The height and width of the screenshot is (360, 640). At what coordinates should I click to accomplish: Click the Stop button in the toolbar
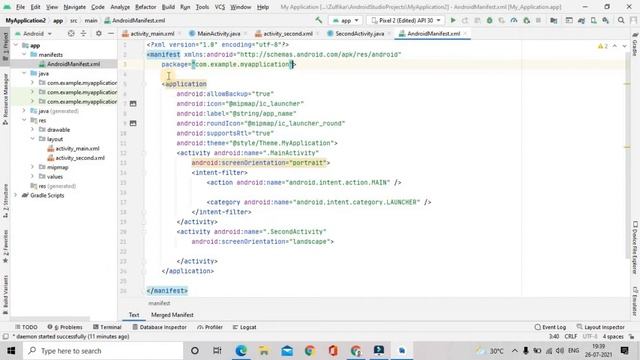(538, 20)
